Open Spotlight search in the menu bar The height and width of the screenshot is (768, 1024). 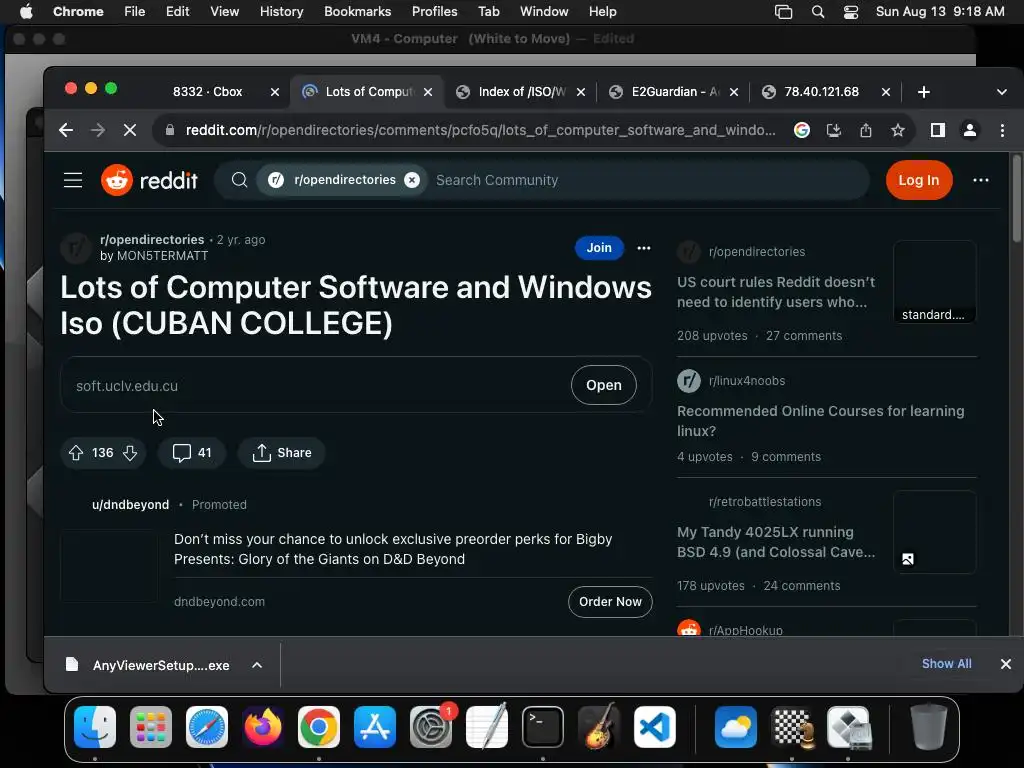818,11
